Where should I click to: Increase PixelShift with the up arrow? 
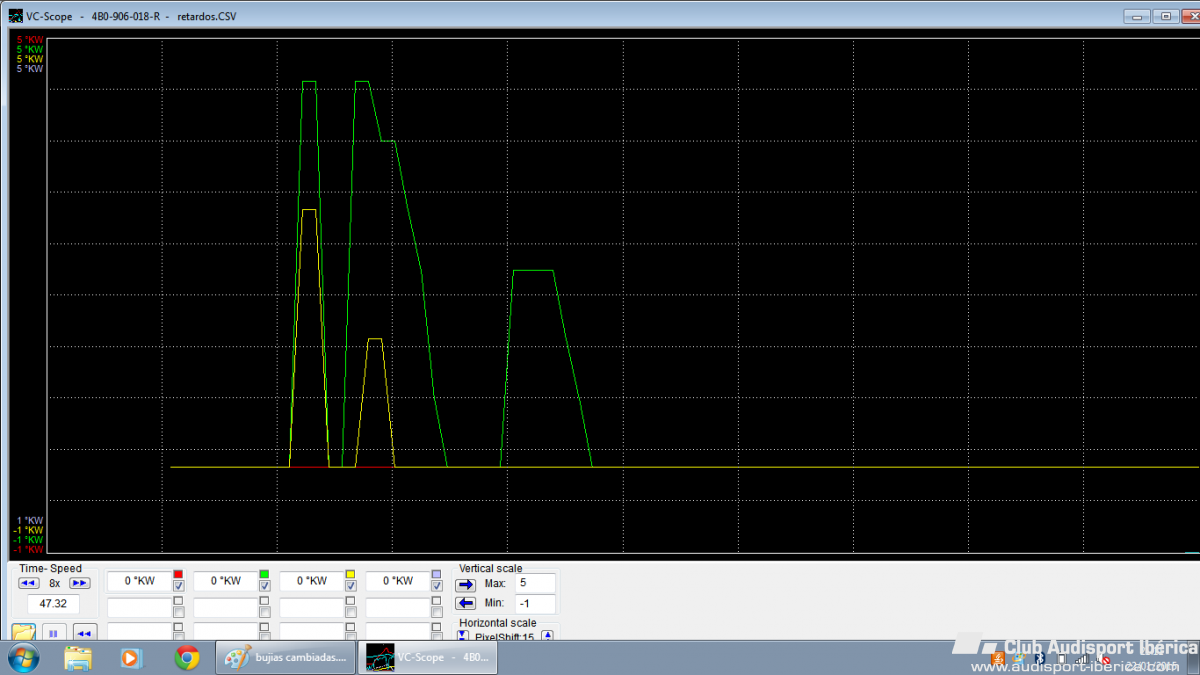click(x=548, y=635)
